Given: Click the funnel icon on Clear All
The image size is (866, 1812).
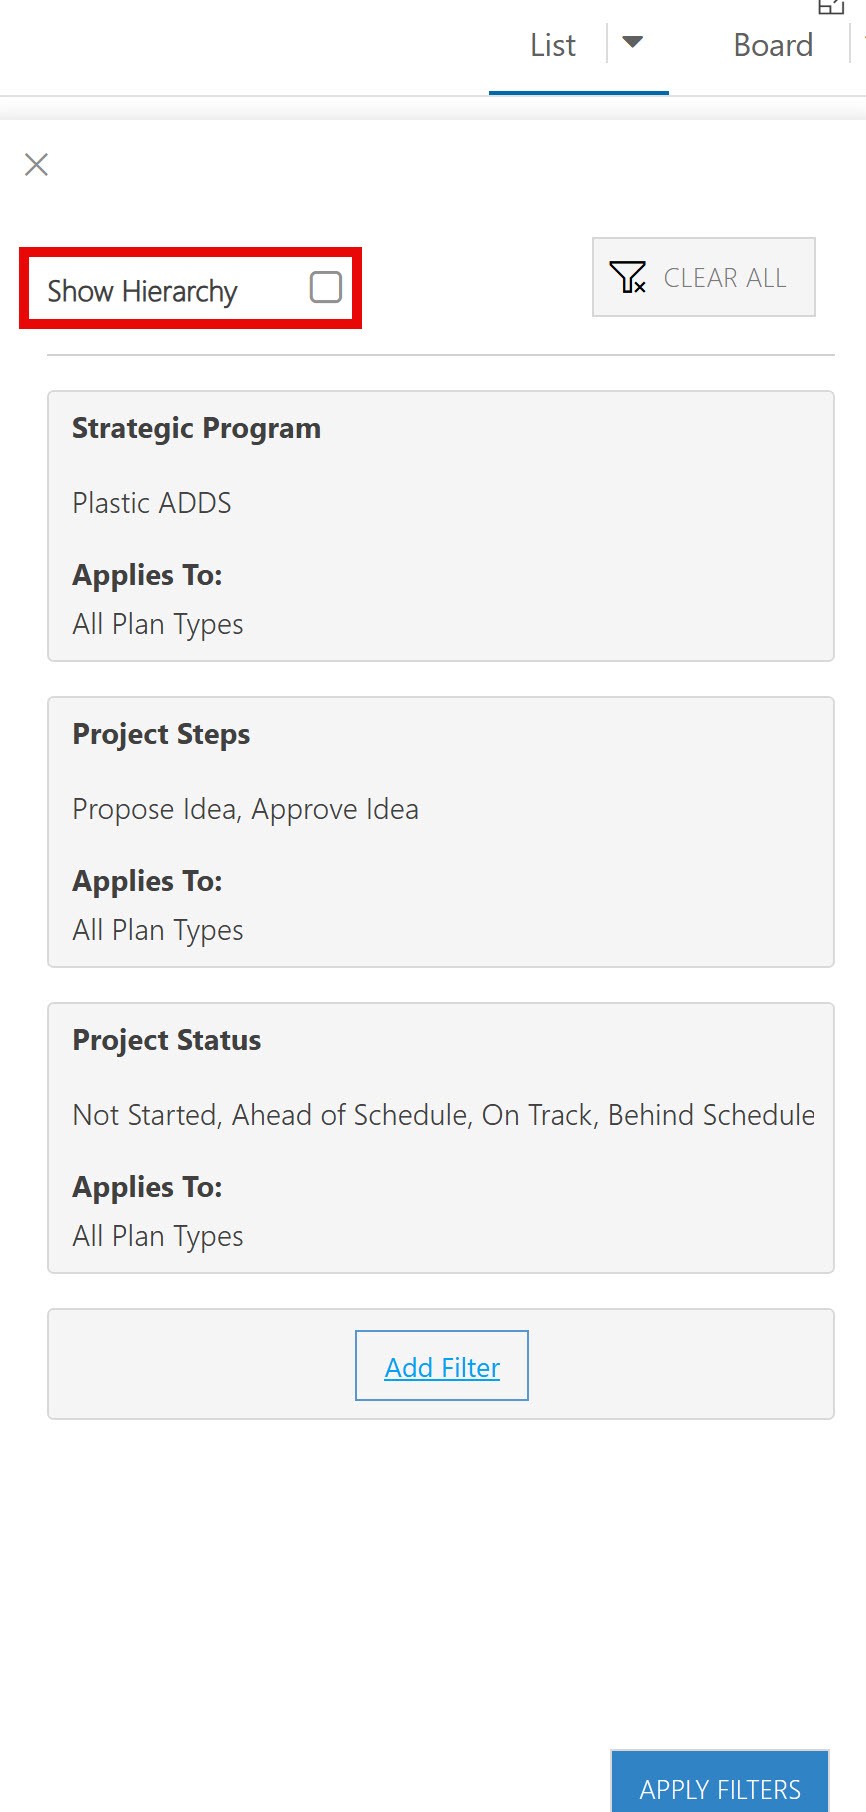Looking at the screenshot, I should 628,277.
